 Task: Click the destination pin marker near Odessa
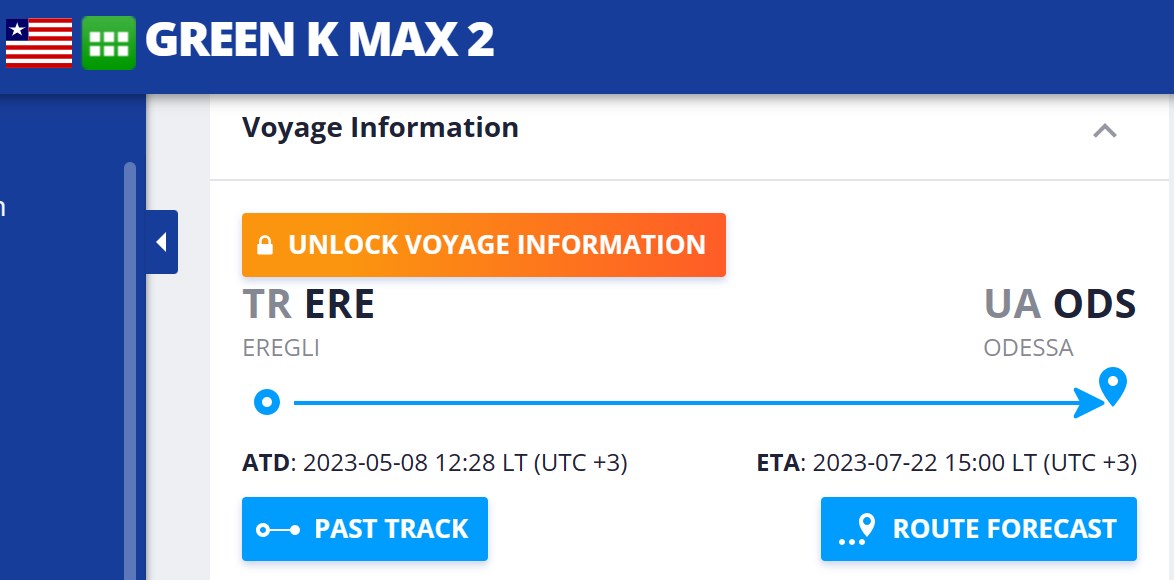click(x=1112, y=383)
